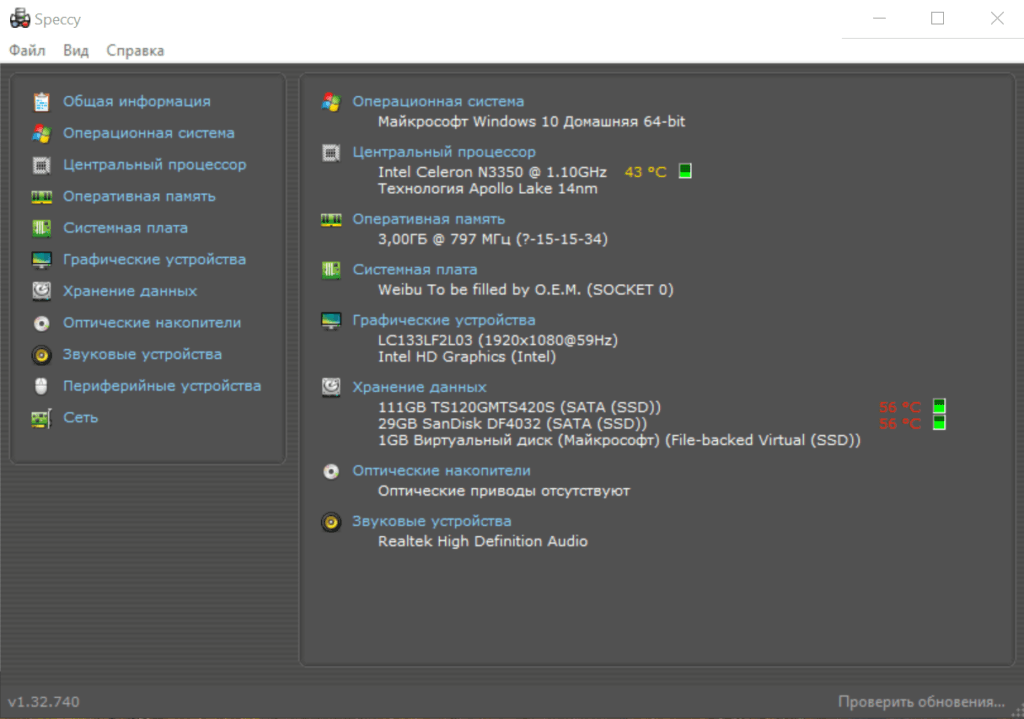Select Периферийные устройства in the sidebar
This screenshot has width=1024, height=719.
(162, 386)
